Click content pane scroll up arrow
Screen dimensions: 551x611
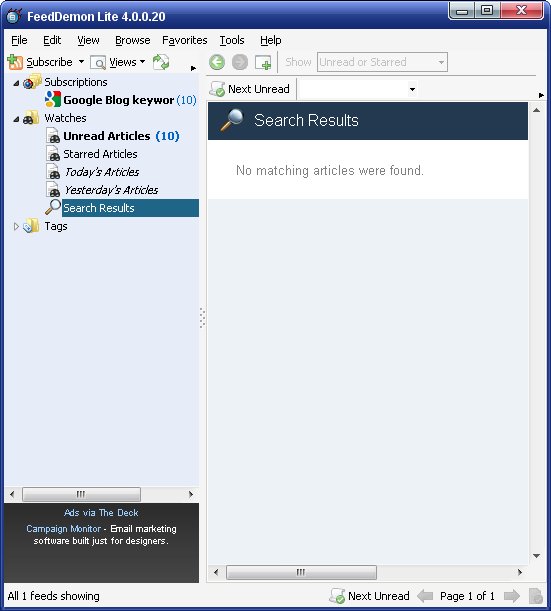click(537, 110)
